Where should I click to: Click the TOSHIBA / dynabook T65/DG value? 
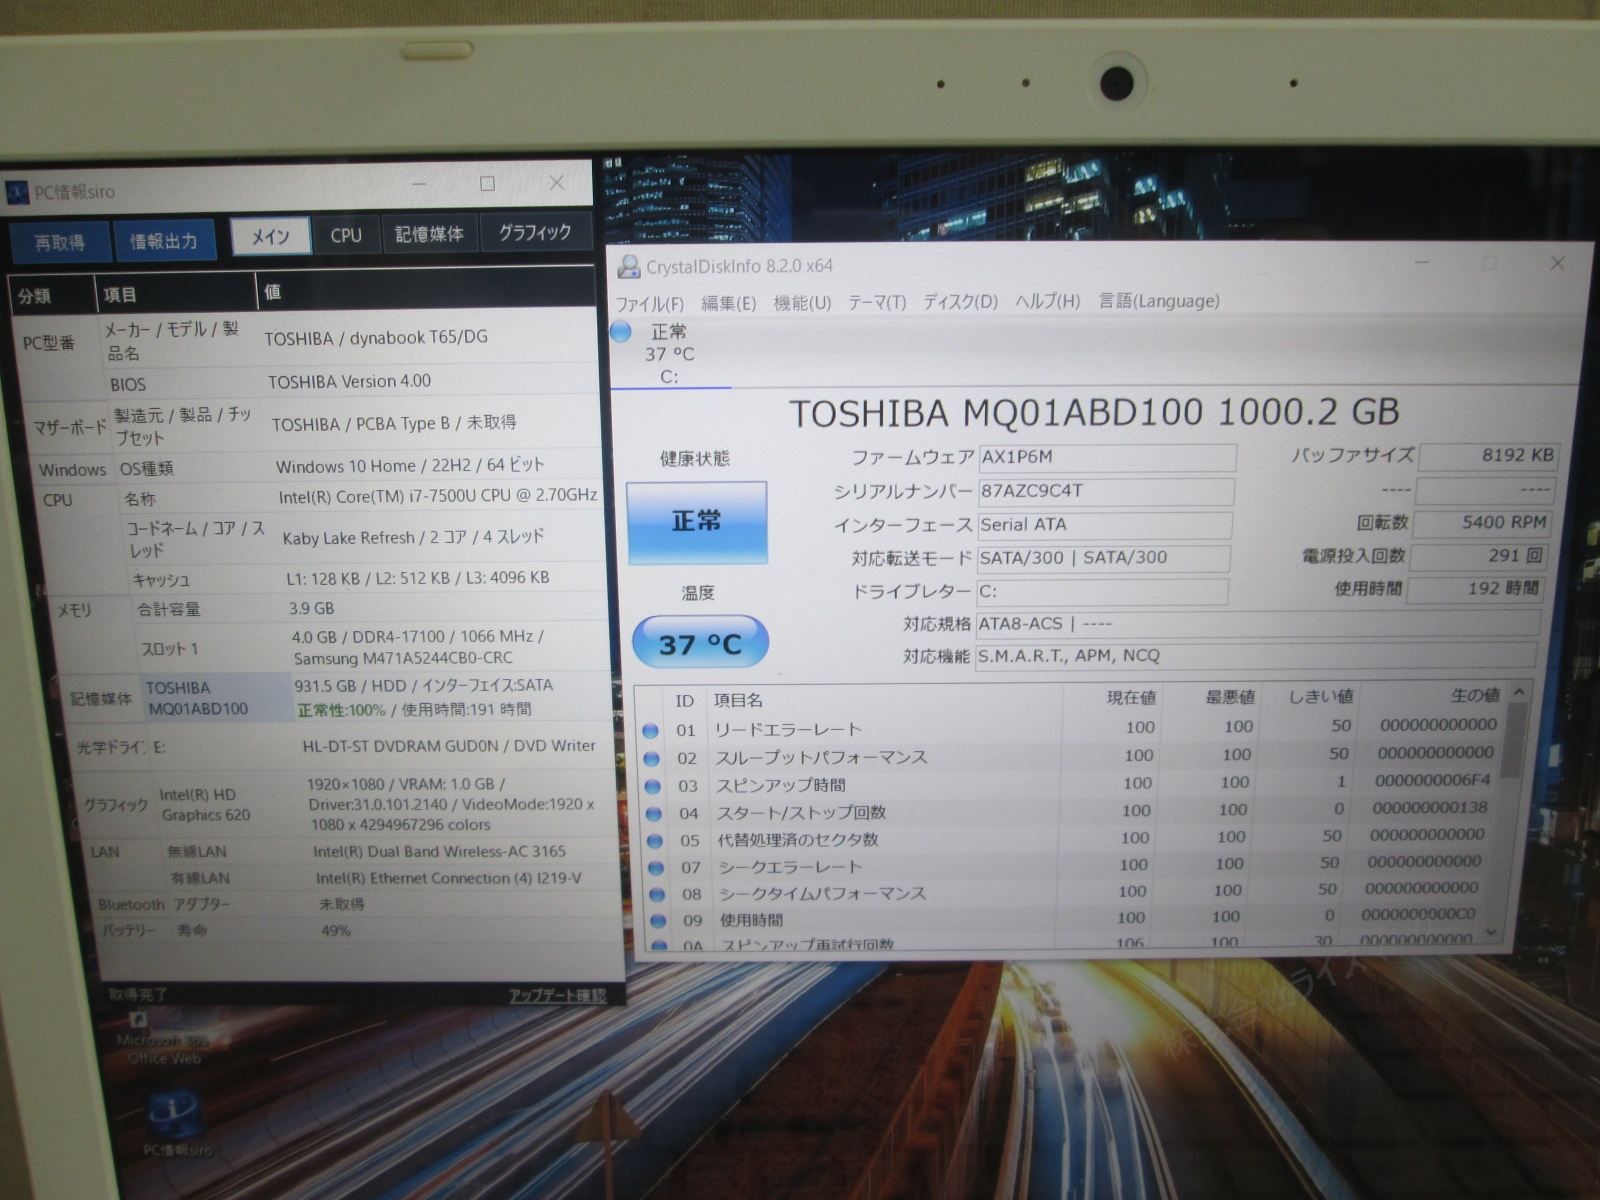376,338
